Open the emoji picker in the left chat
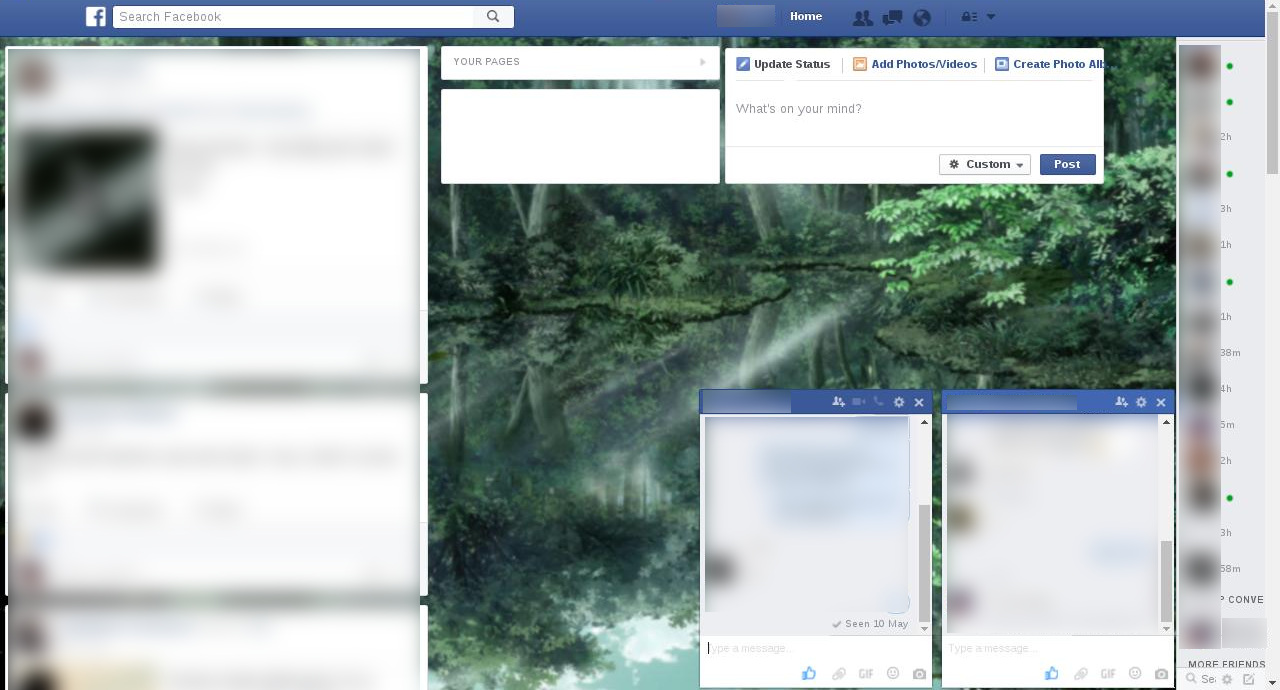The image size is (1280, 690). tap(893, 674)
